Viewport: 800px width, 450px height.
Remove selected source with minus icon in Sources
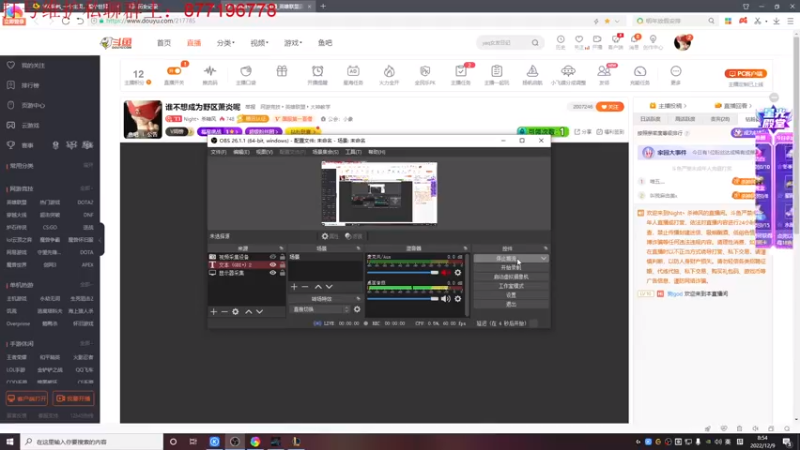pos(224,311)
